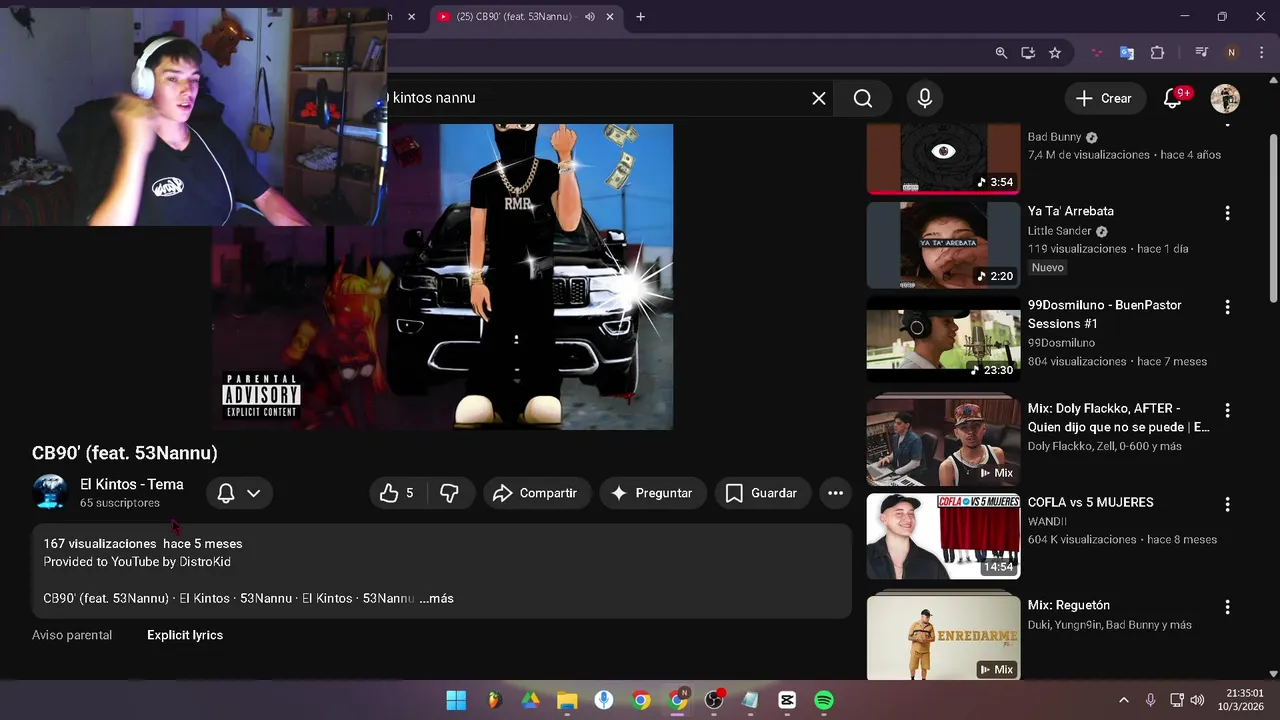Open options menu for COFLA vs 5 MUJERES
1280x720 pixels.
click(x=1227, y=504)
